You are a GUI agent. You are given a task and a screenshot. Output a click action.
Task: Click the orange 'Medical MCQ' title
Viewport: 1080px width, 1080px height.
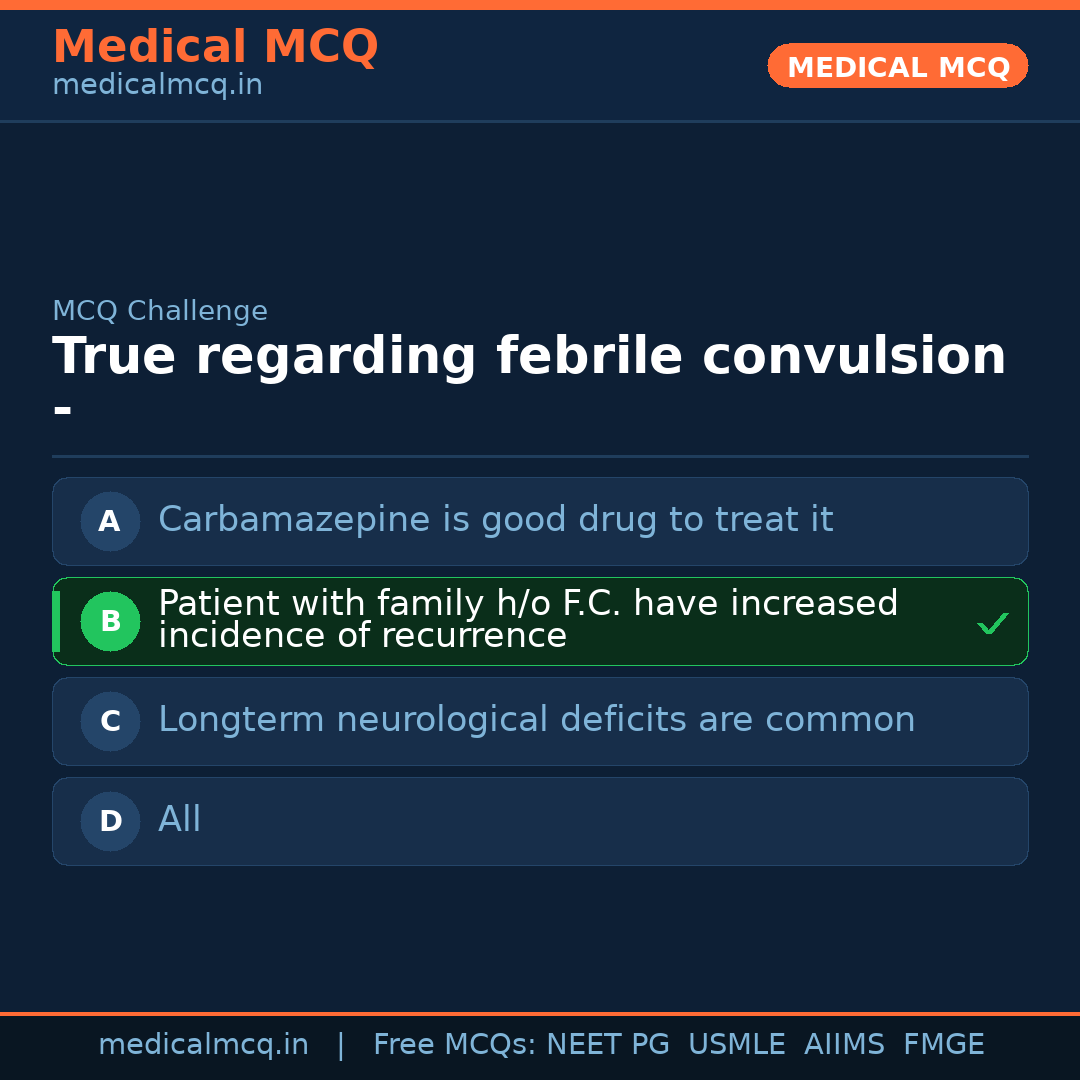point(215,47)
